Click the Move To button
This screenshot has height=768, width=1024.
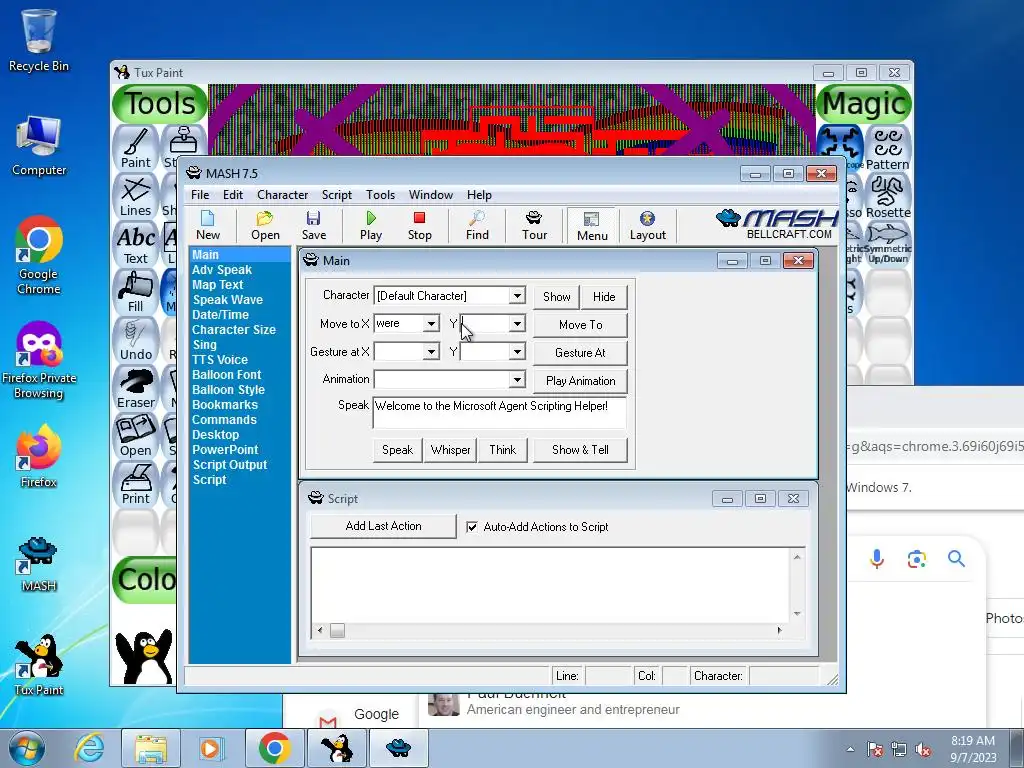pos(580,325)
